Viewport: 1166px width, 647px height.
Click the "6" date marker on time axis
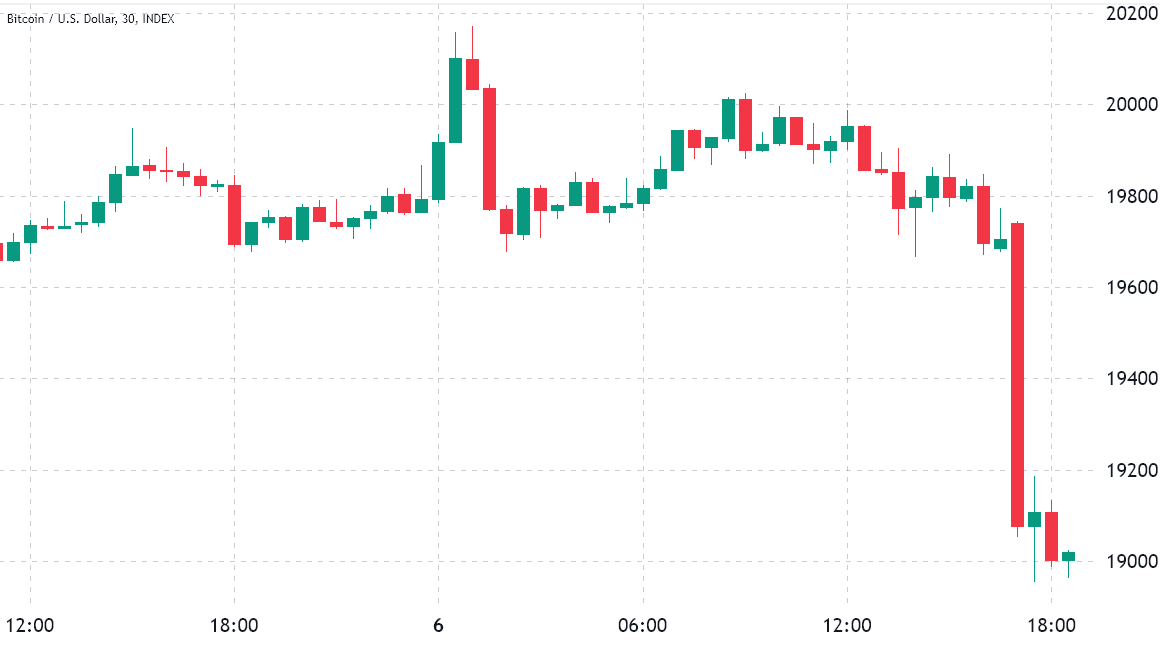[438, 626]
